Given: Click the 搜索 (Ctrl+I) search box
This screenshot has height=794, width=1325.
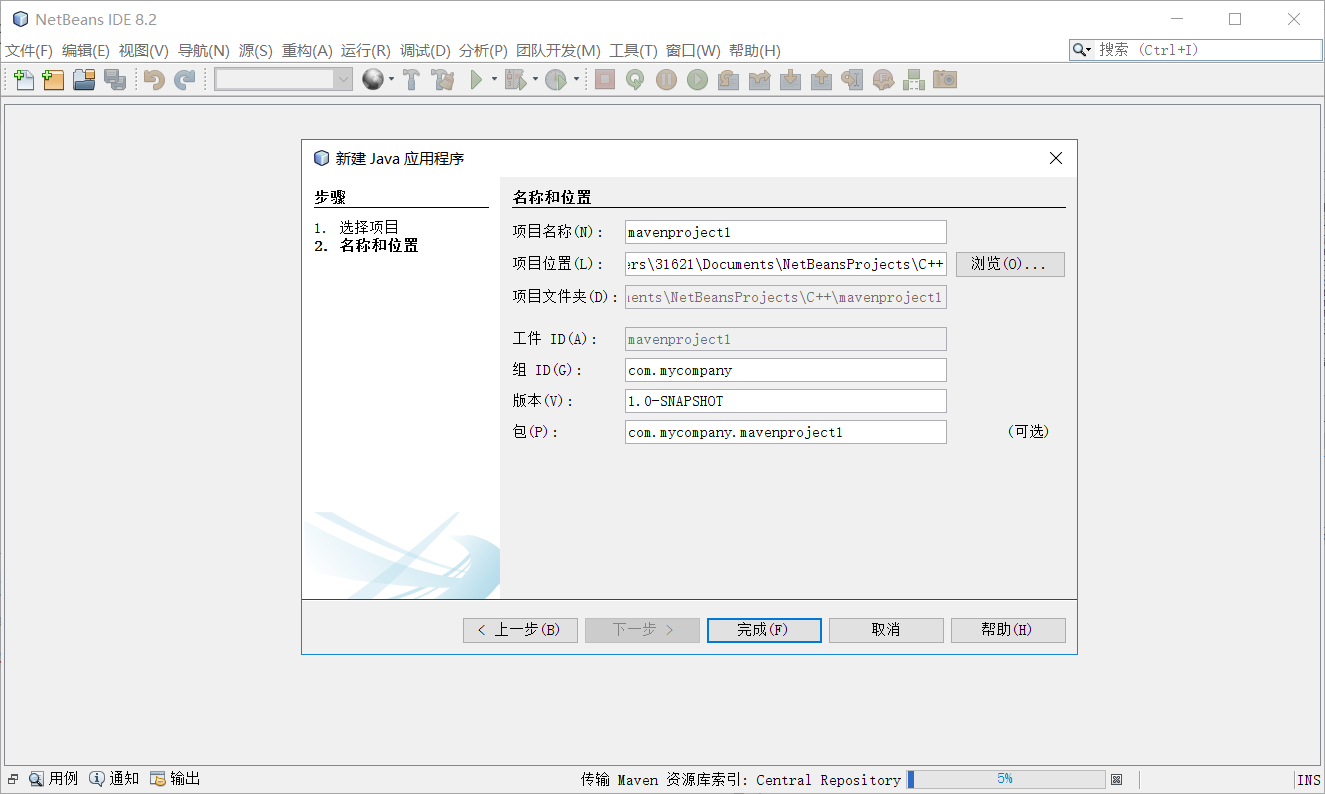Looking at the screenshot, I should tap(1208, 50).
